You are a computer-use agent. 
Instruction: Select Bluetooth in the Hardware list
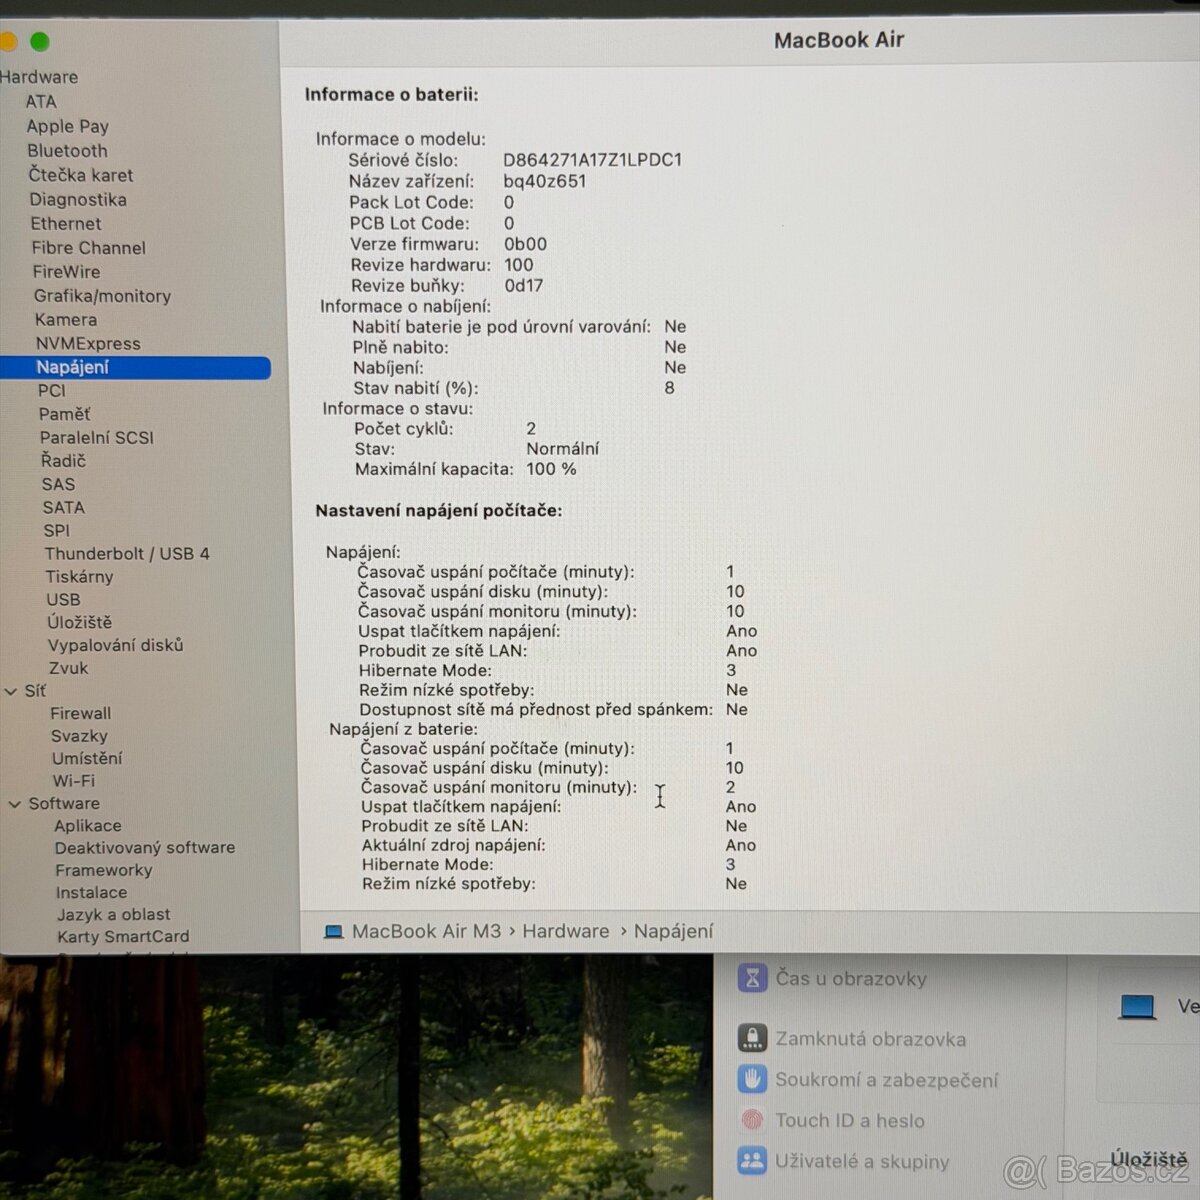67,150
